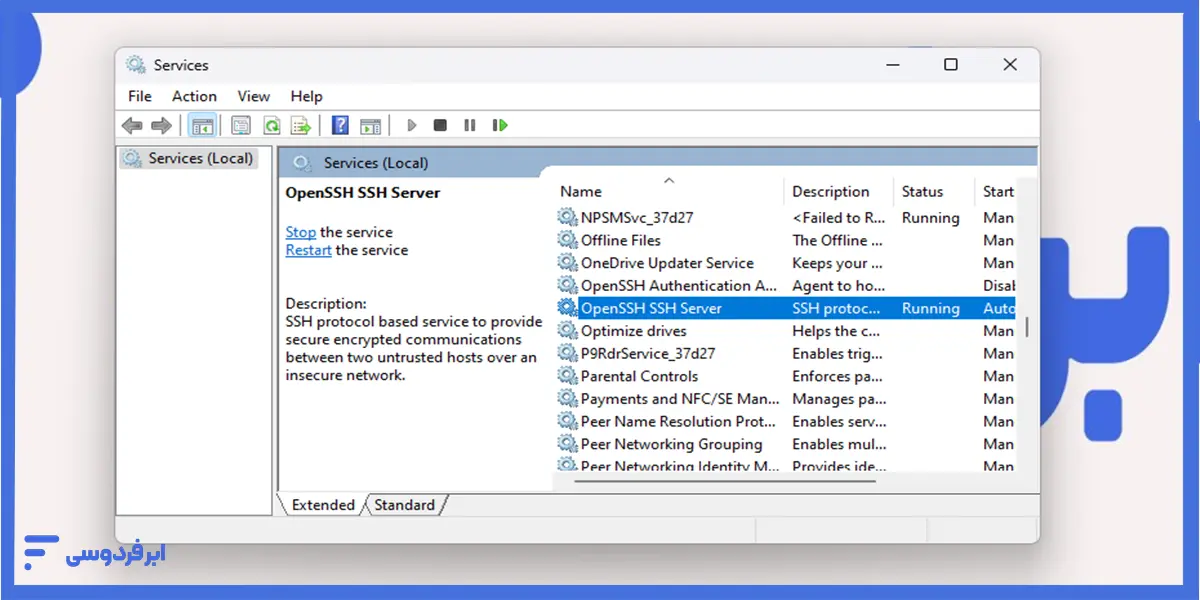
Task: Toggle the Show/Hide Console Tree toolbar button
Action: pyautogui.click(x=202, y=125)
